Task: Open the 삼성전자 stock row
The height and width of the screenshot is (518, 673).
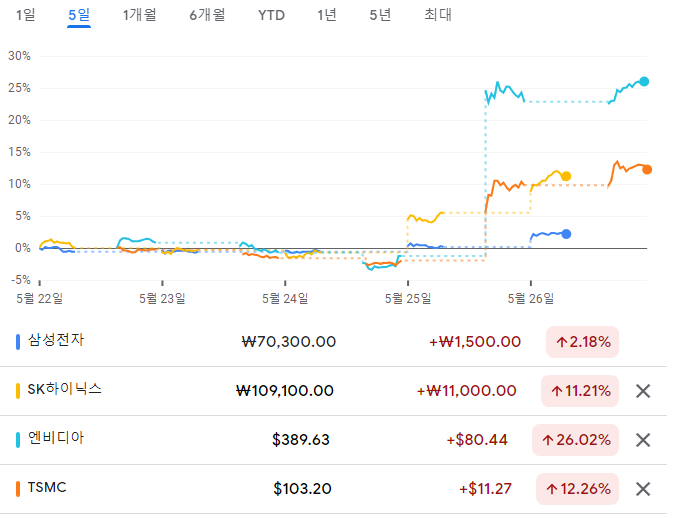Action: point(333,342)
